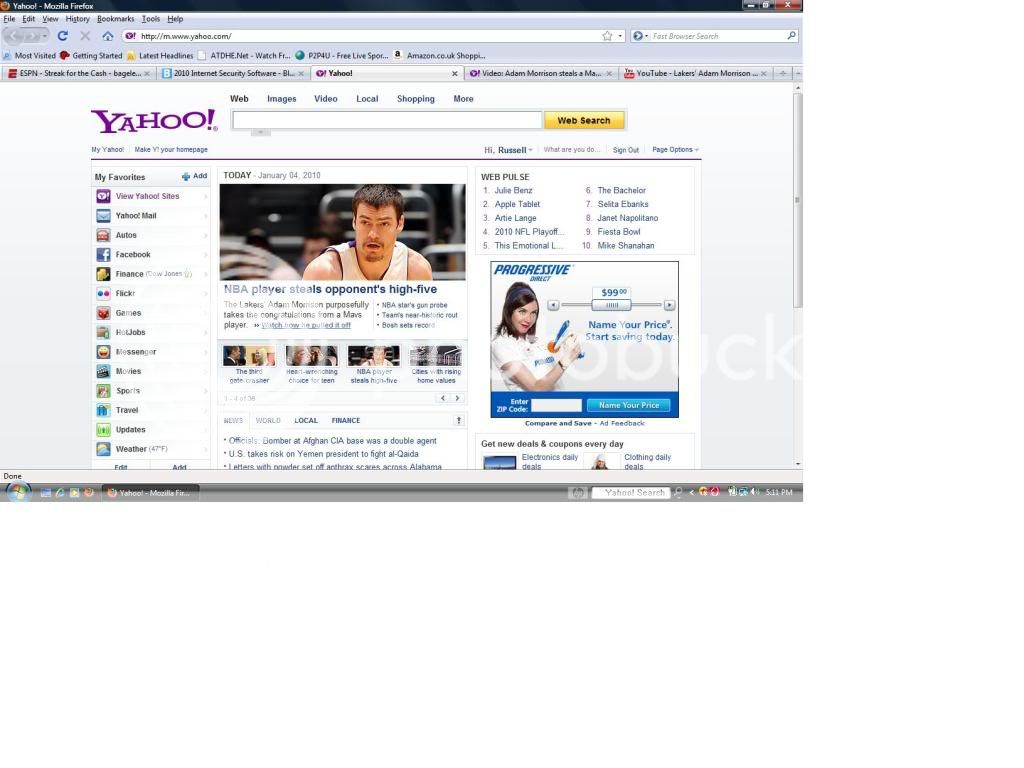Close the Yahoo! browser tab
This screenshot has height=768, width=1024.
click(455, 74)
